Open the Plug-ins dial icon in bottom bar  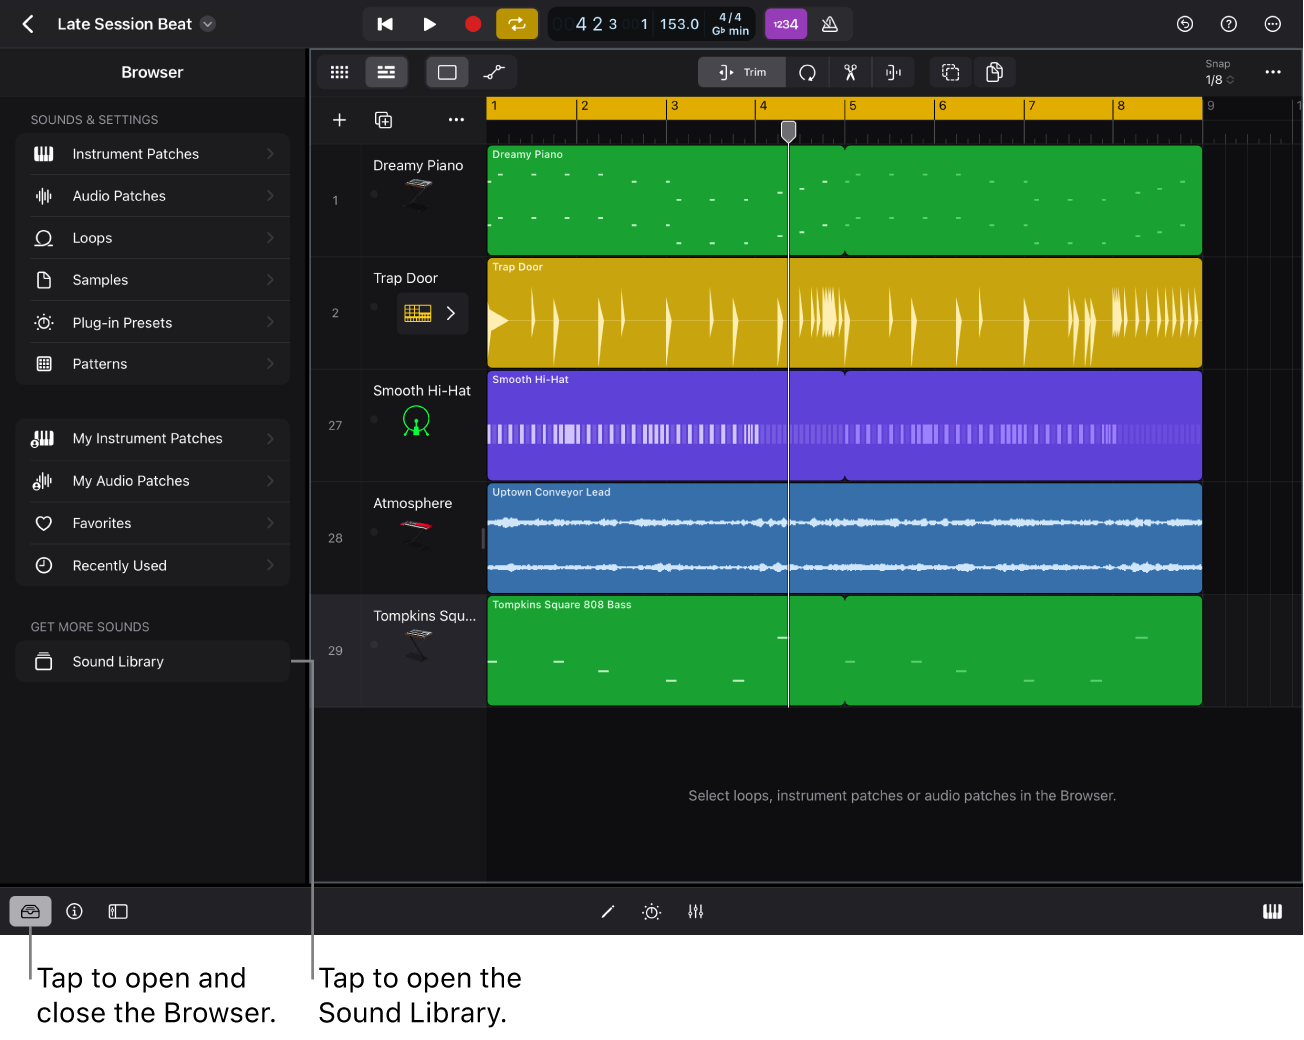click(652, 911)
